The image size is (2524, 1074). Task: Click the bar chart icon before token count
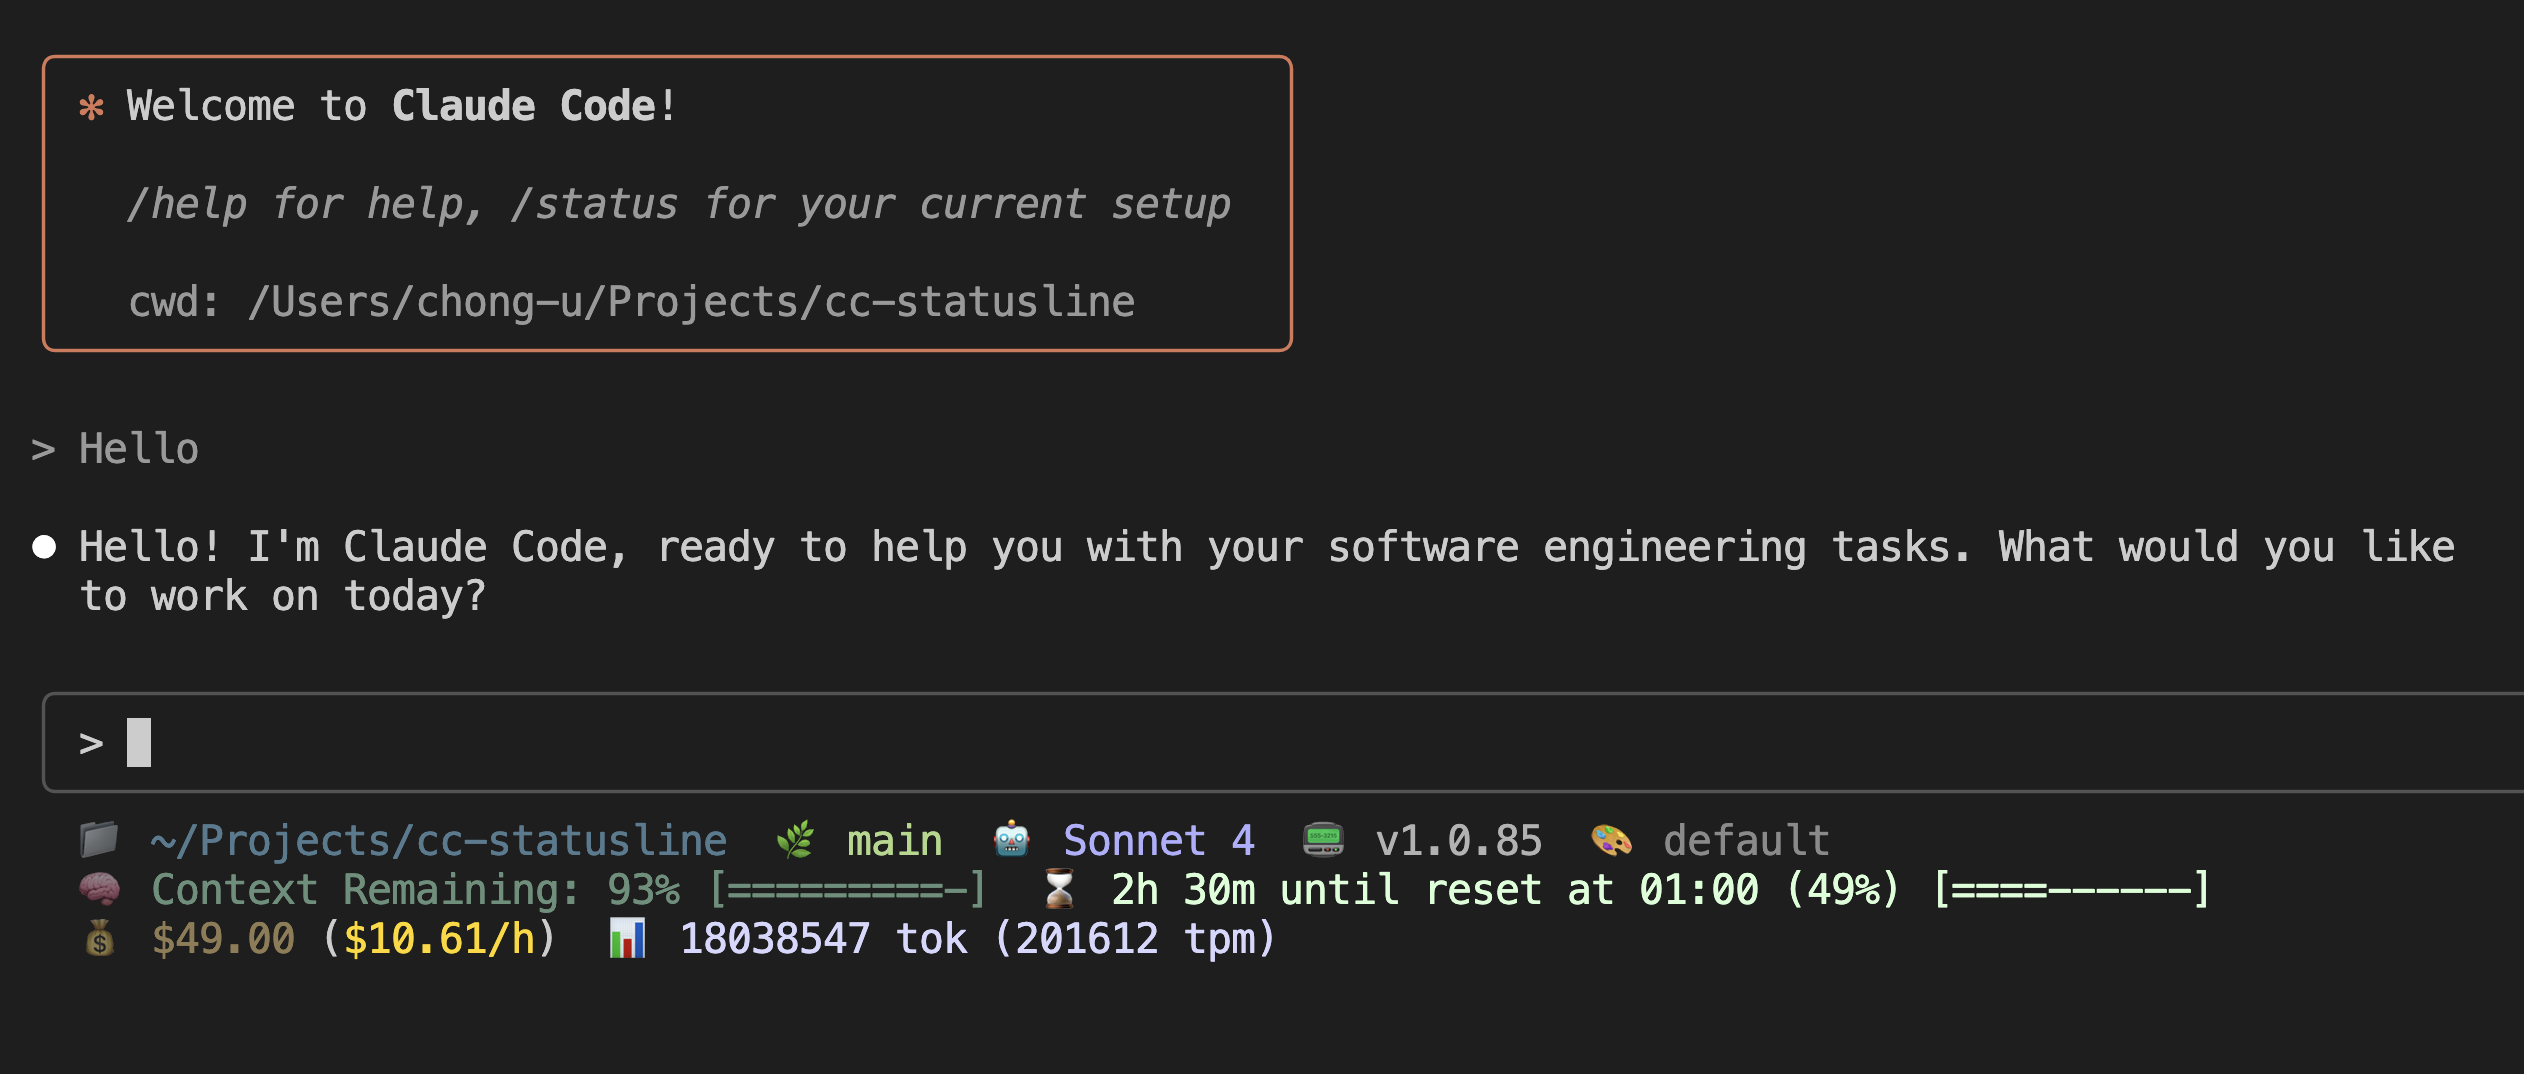coord(627,938)
